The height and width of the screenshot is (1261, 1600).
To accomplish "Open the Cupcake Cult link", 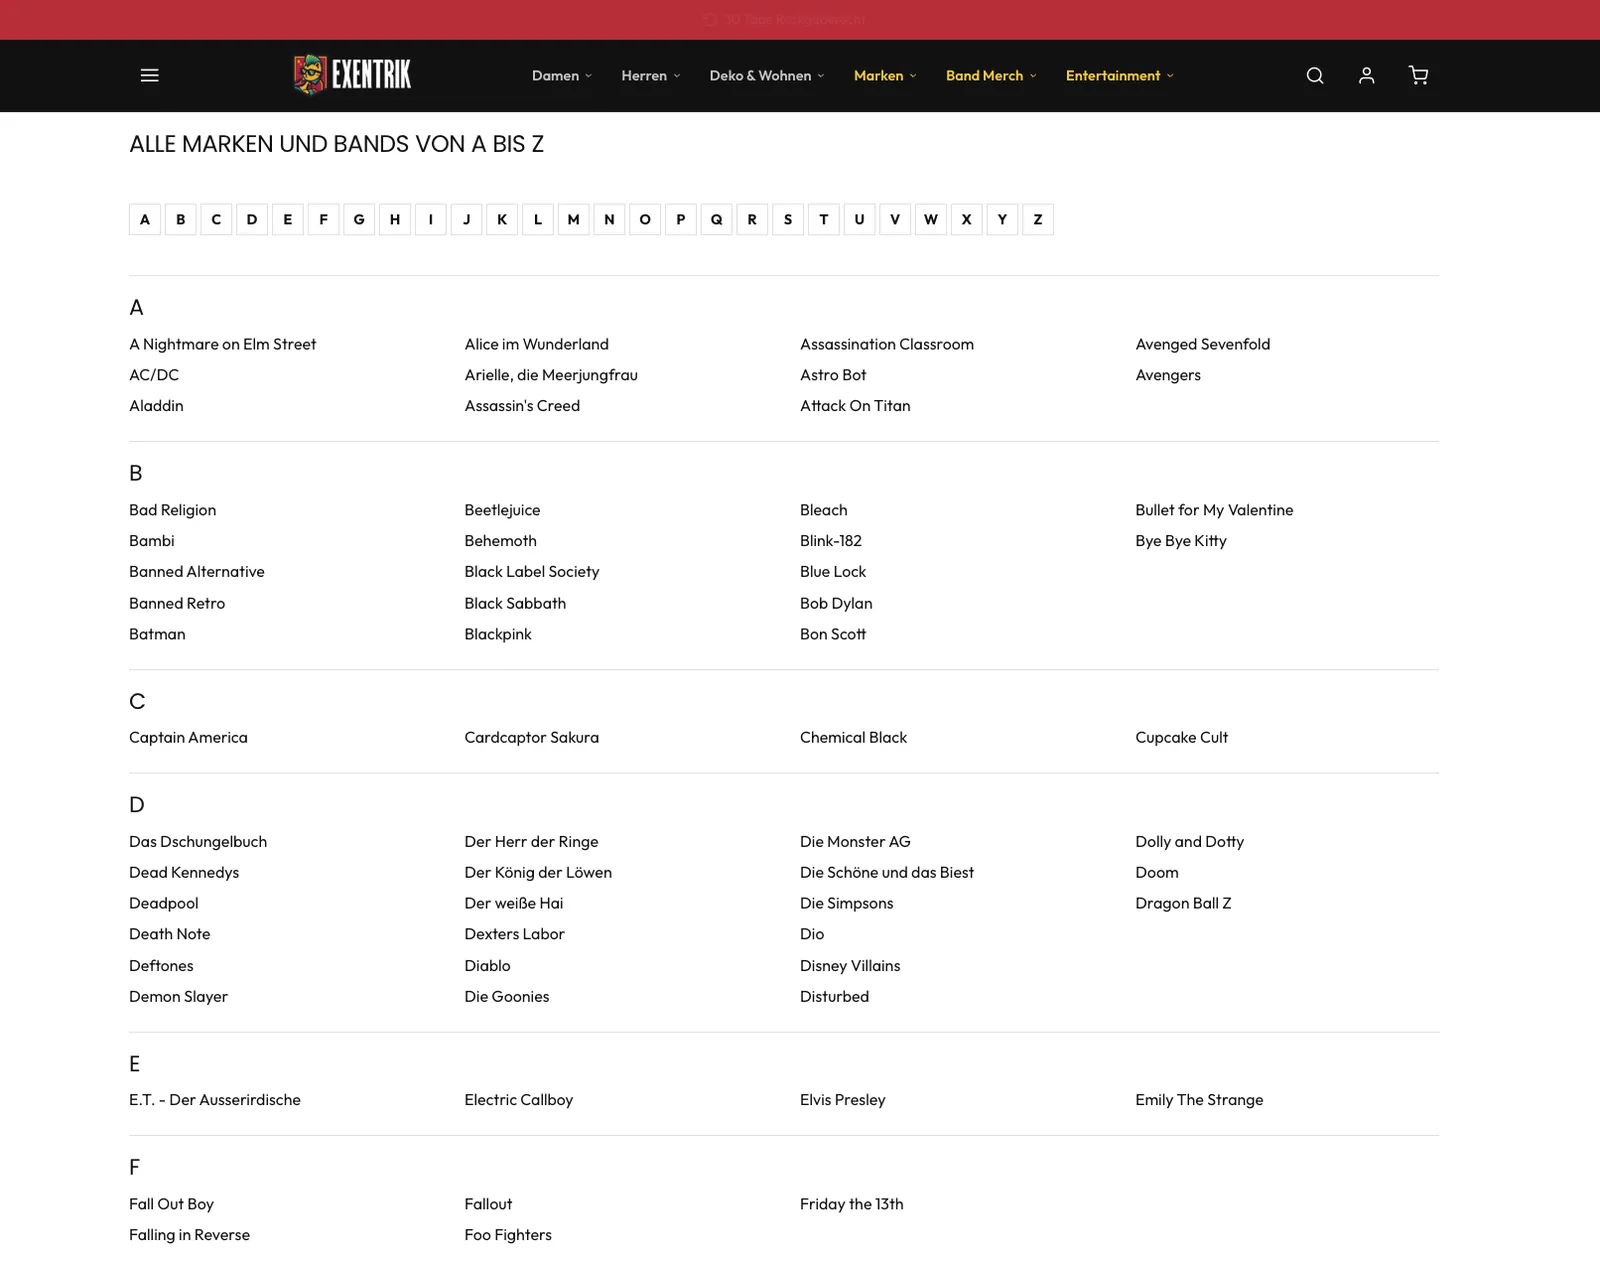I will pyautogui.click(x=1181, y=737).
